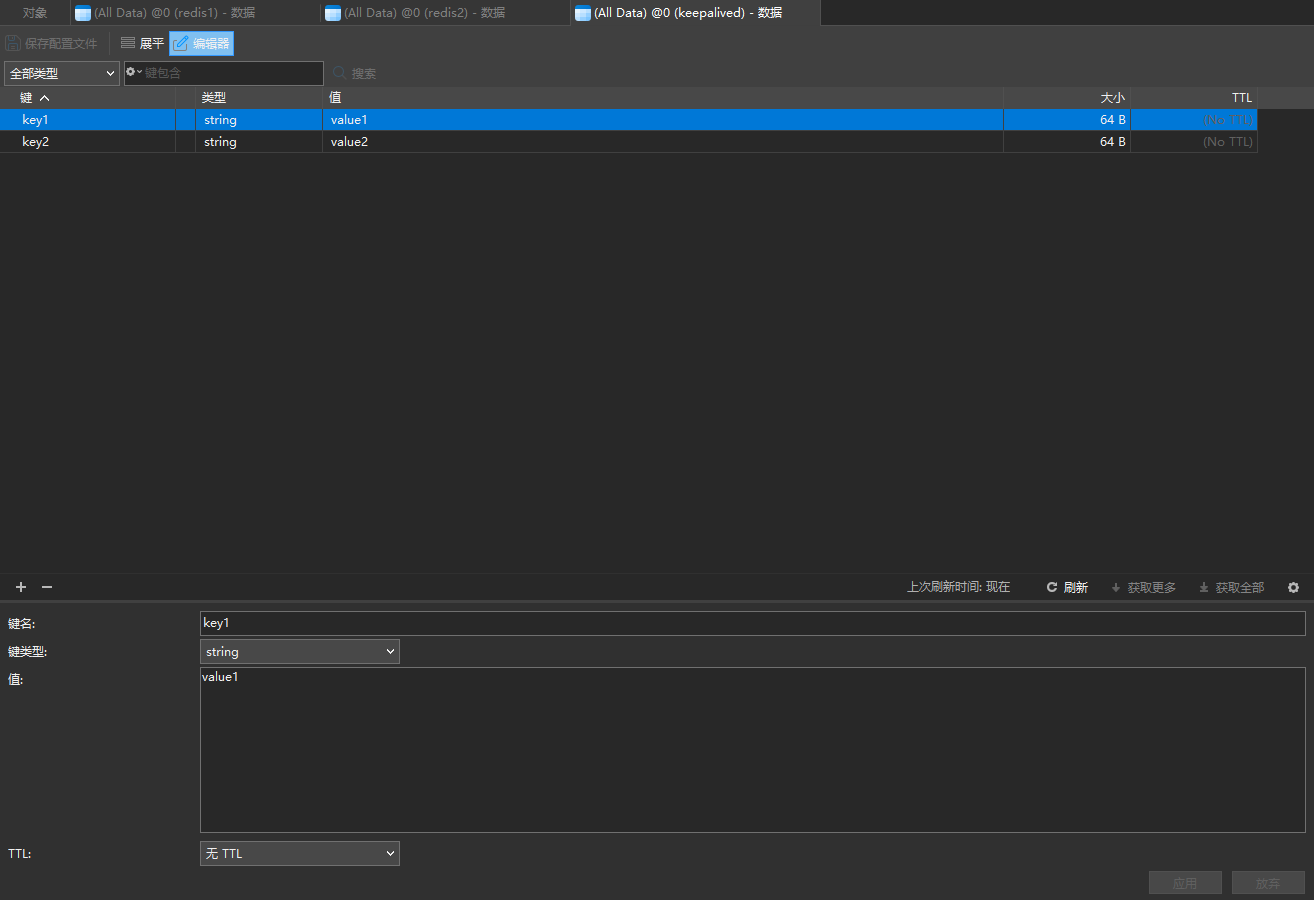Open the 无 TTL dropdown
The image size is (1314, 900).
(299, 854)
